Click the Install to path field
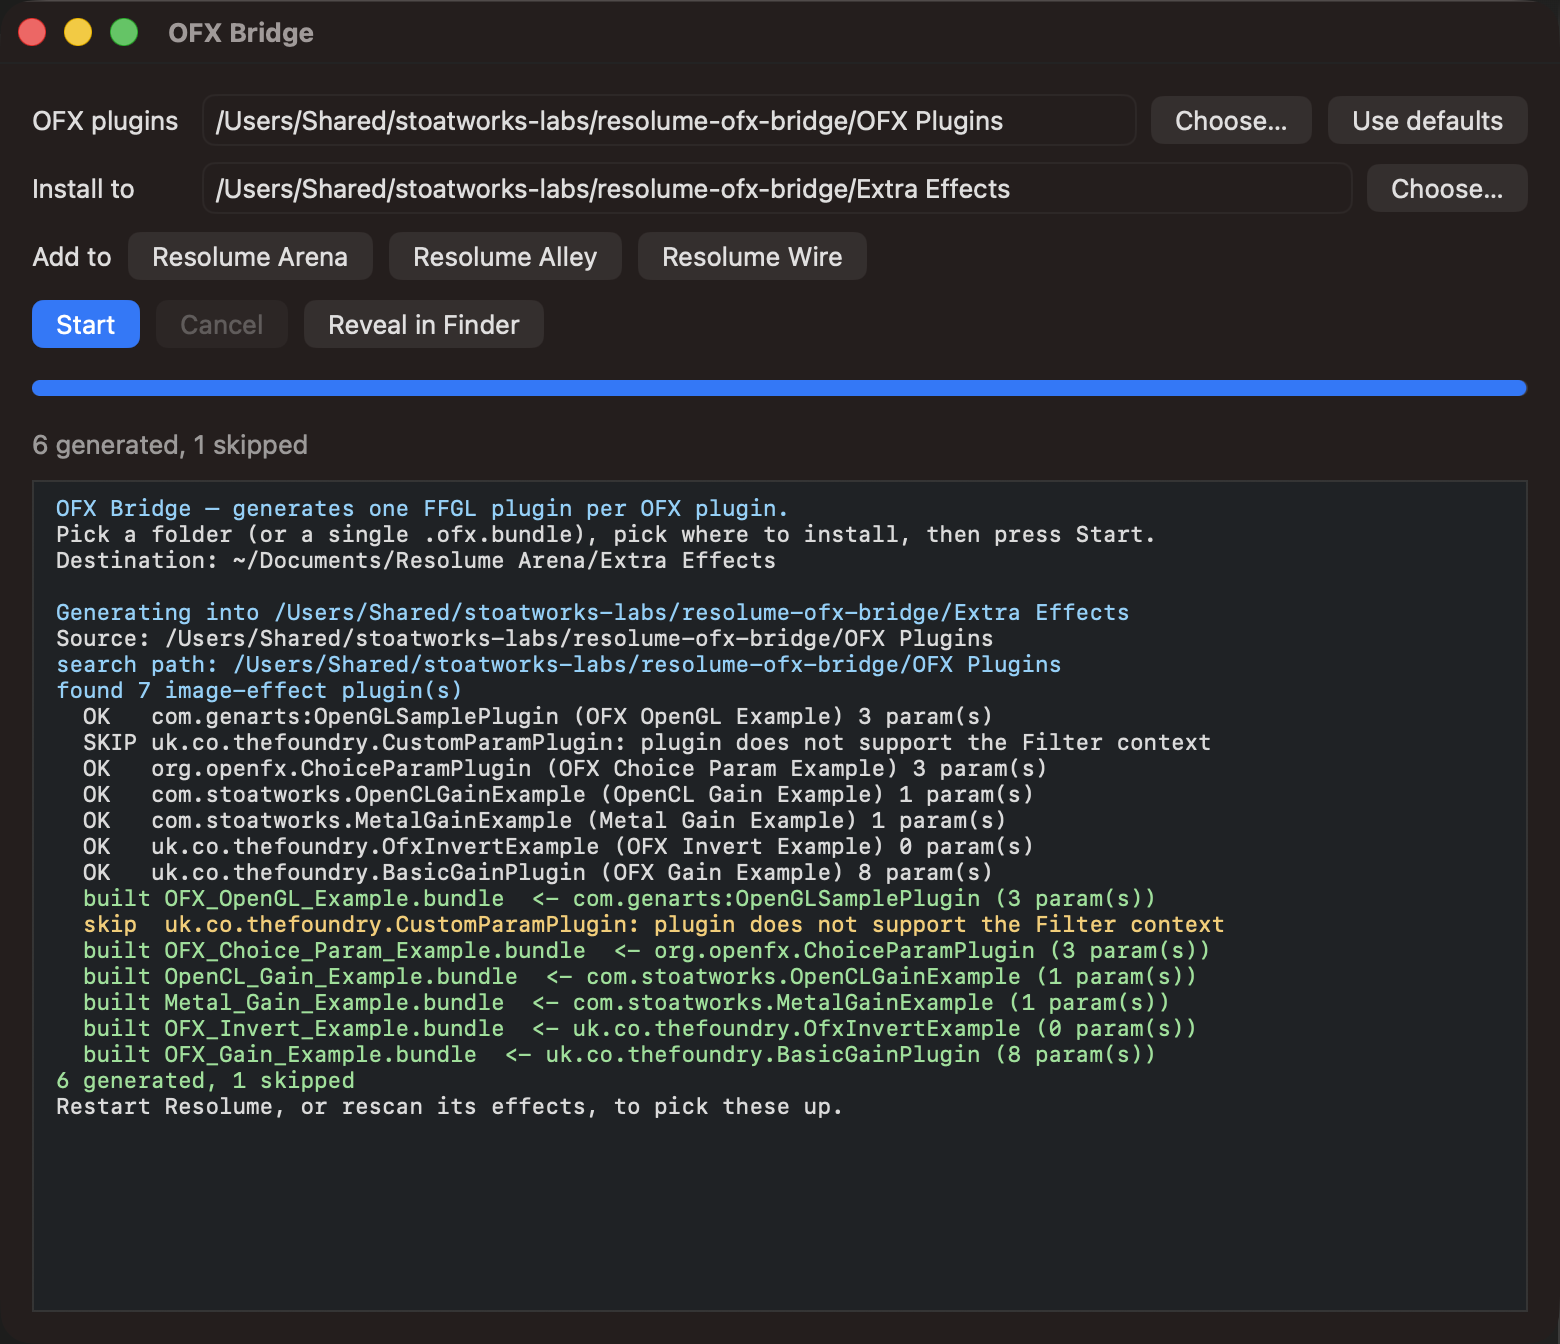 pyautogui.click(x=777, y=188)
